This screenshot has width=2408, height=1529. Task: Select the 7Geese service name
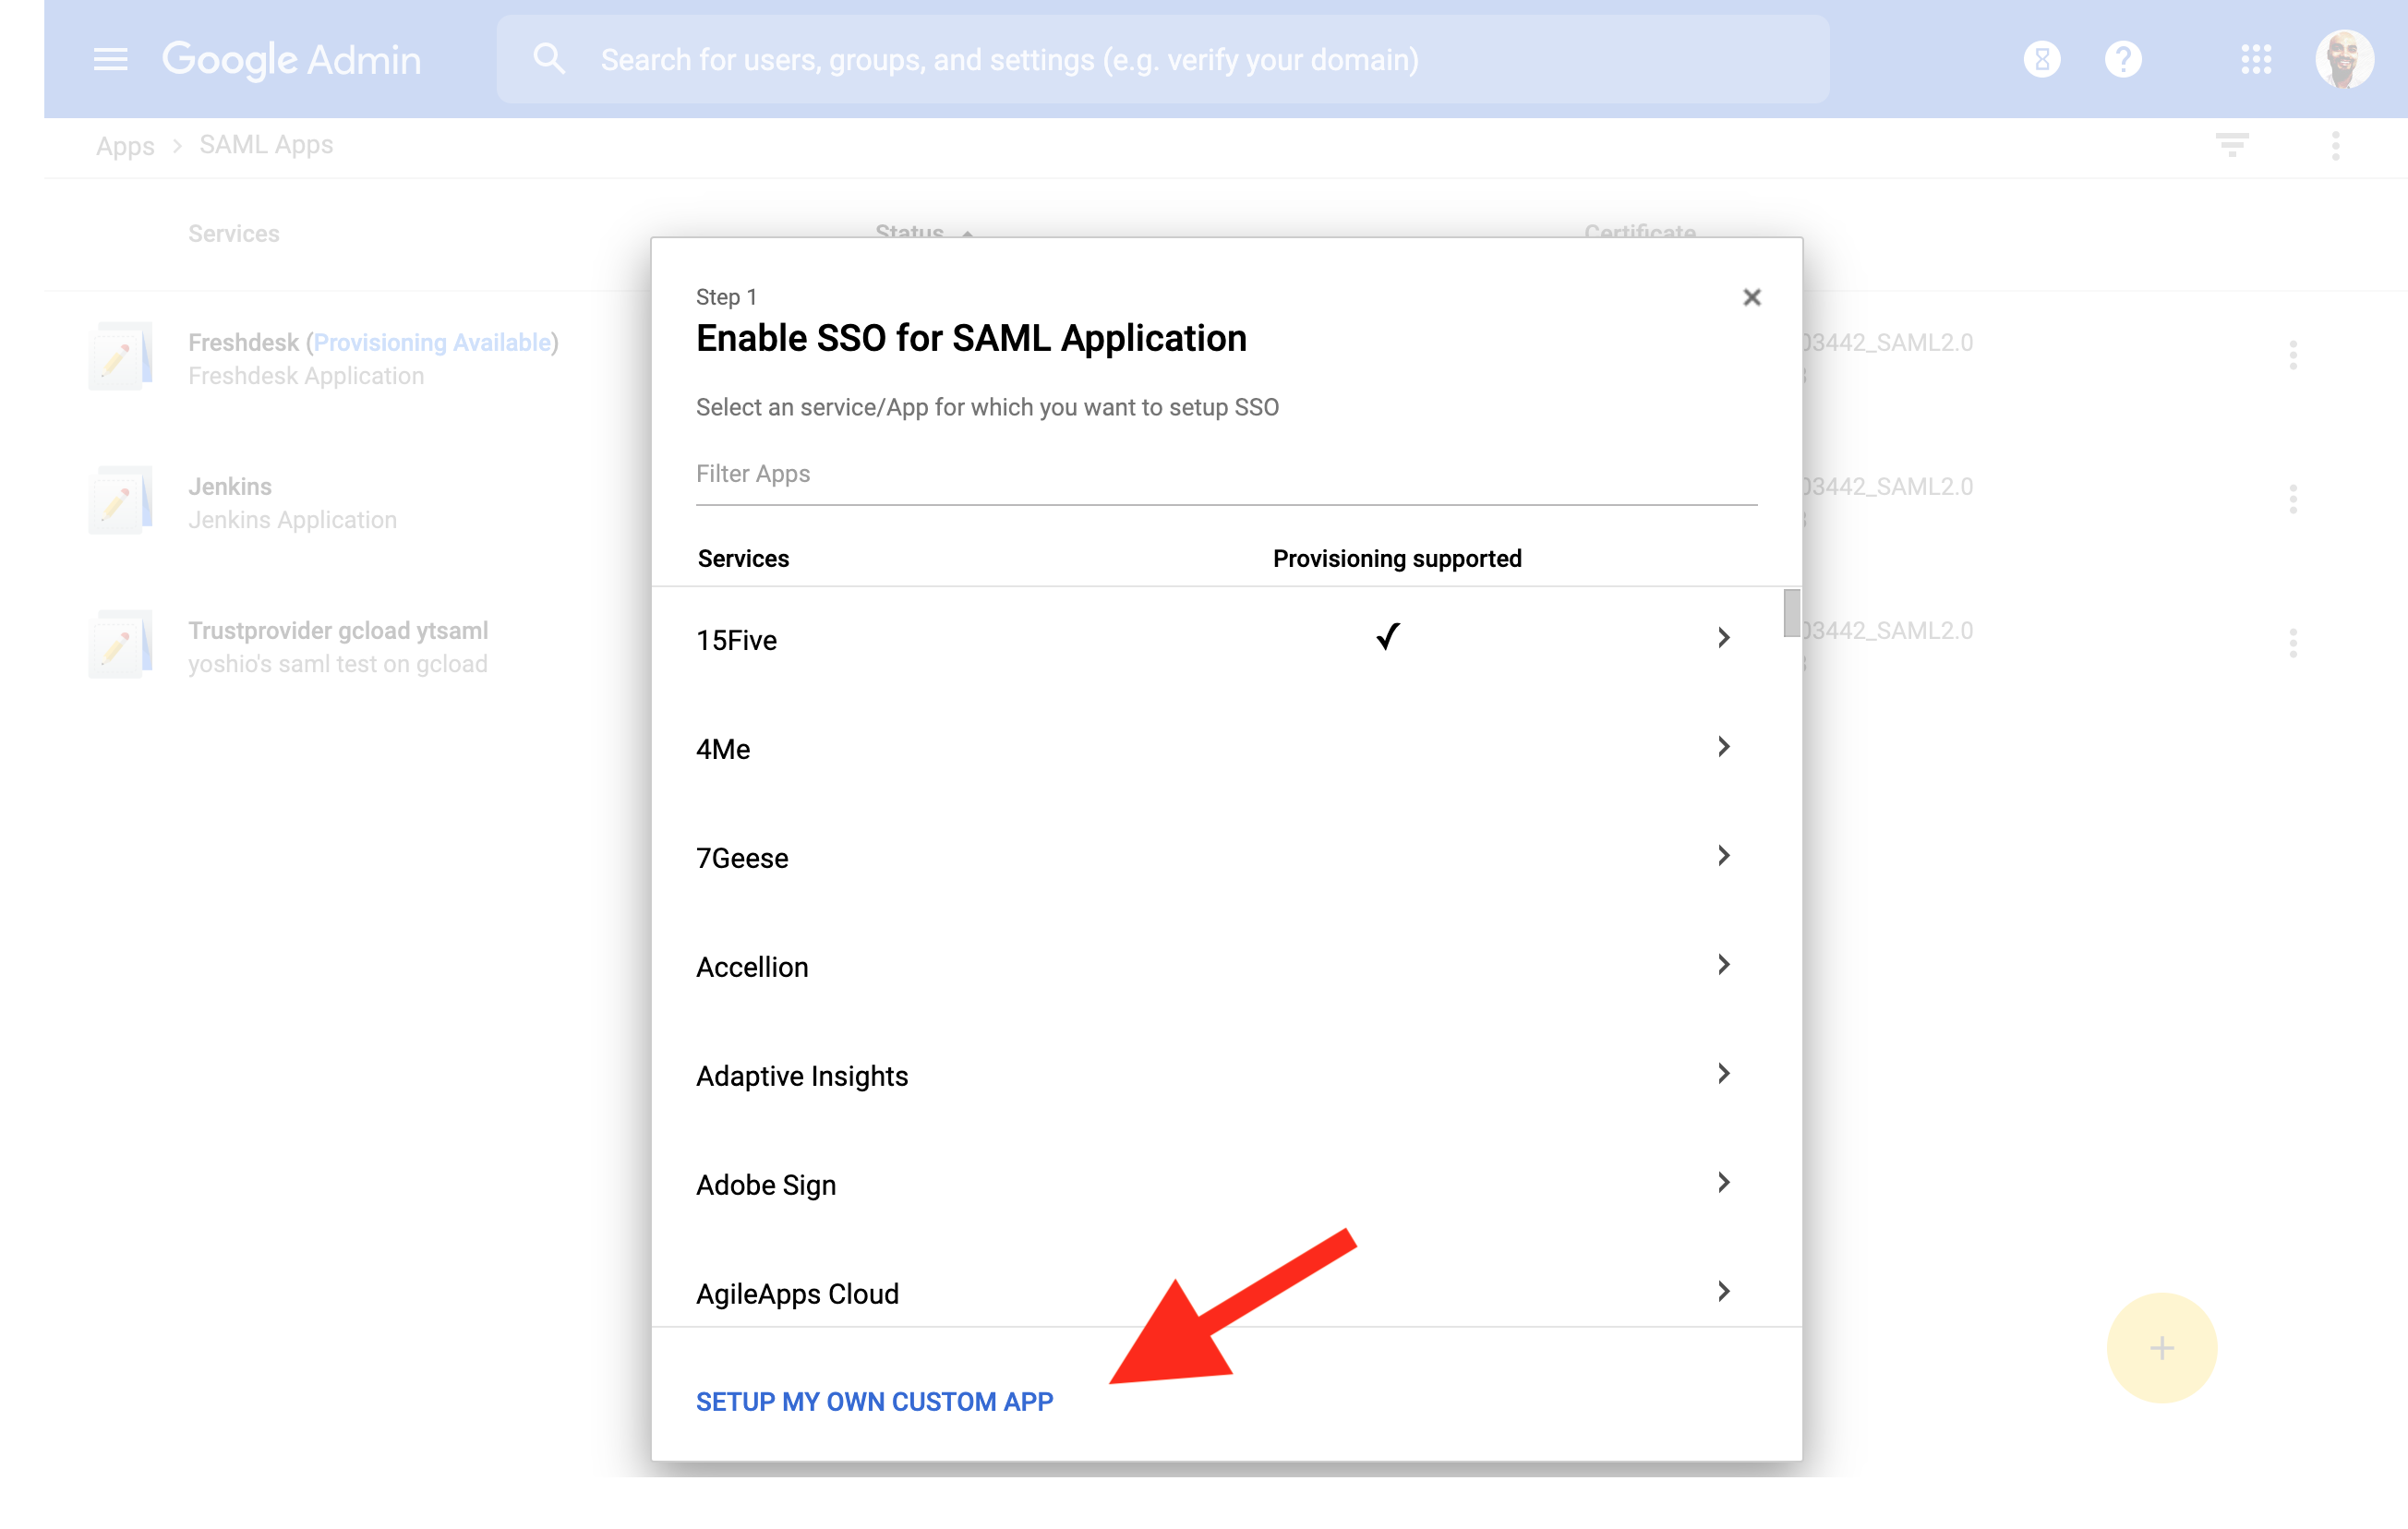point(742,858)
